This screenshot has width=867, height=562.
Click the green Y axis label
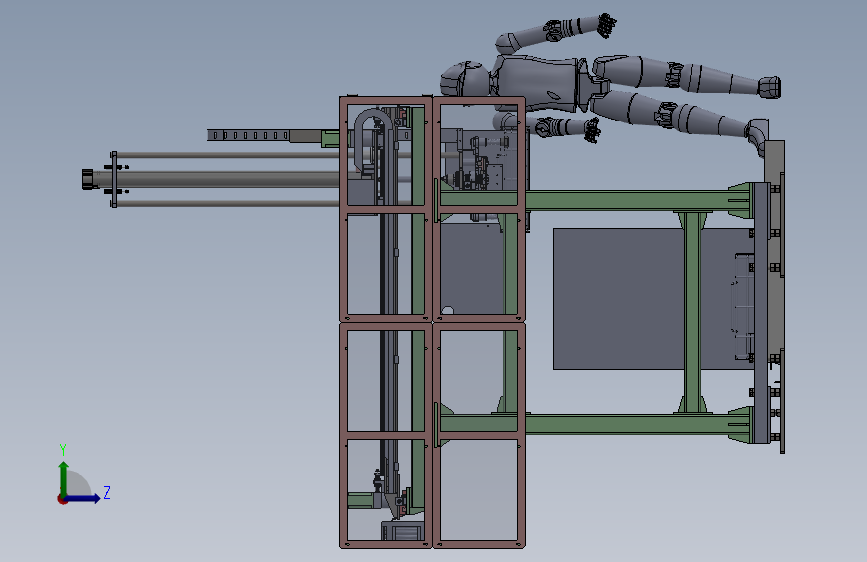pyautogui.click(x=63, y=450)
